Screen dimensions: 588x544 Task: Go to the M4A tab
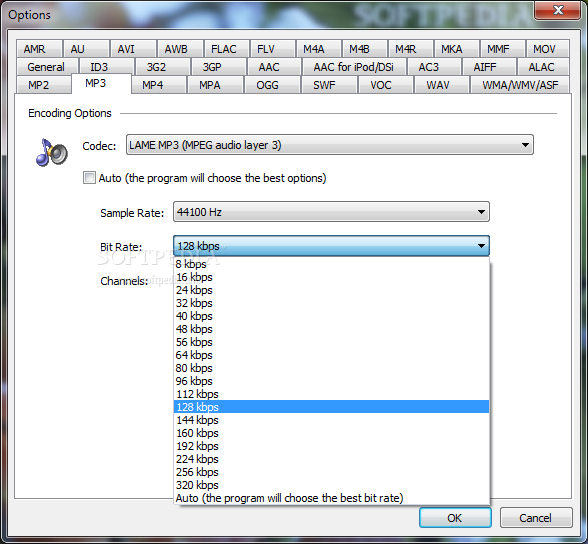click(x=319, y=49)
